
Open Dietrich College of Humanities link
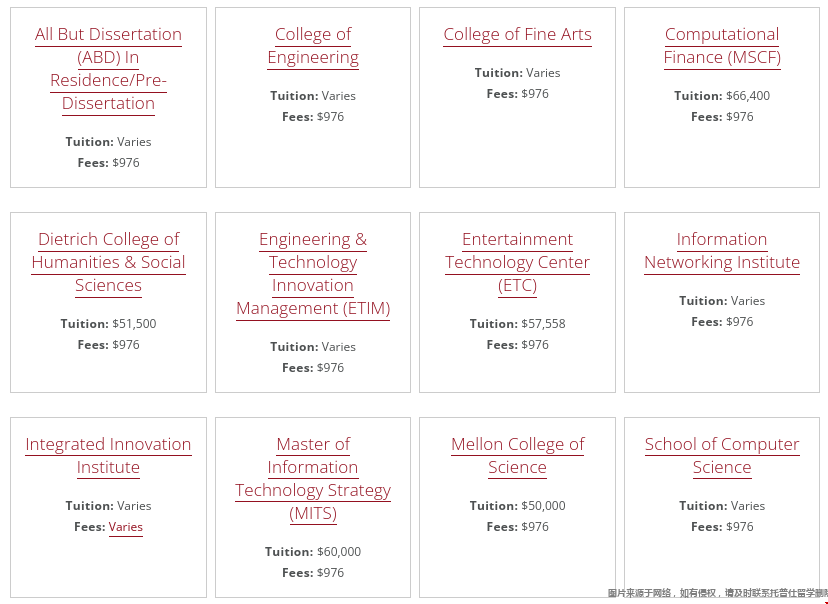(108, 262)
